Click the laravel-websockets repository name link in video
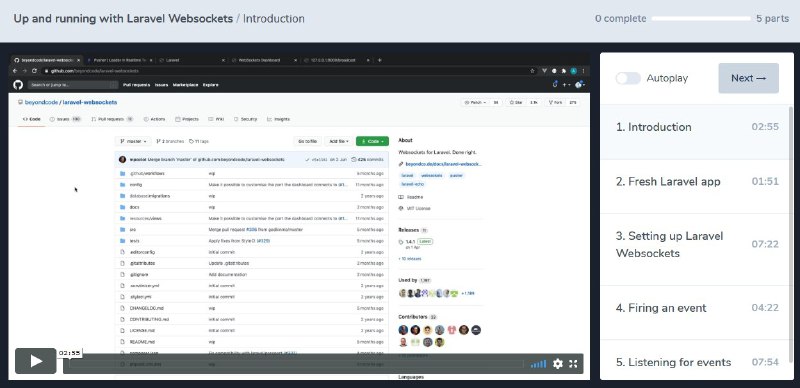The image size is (800, 388). click(x=90, y=103)
